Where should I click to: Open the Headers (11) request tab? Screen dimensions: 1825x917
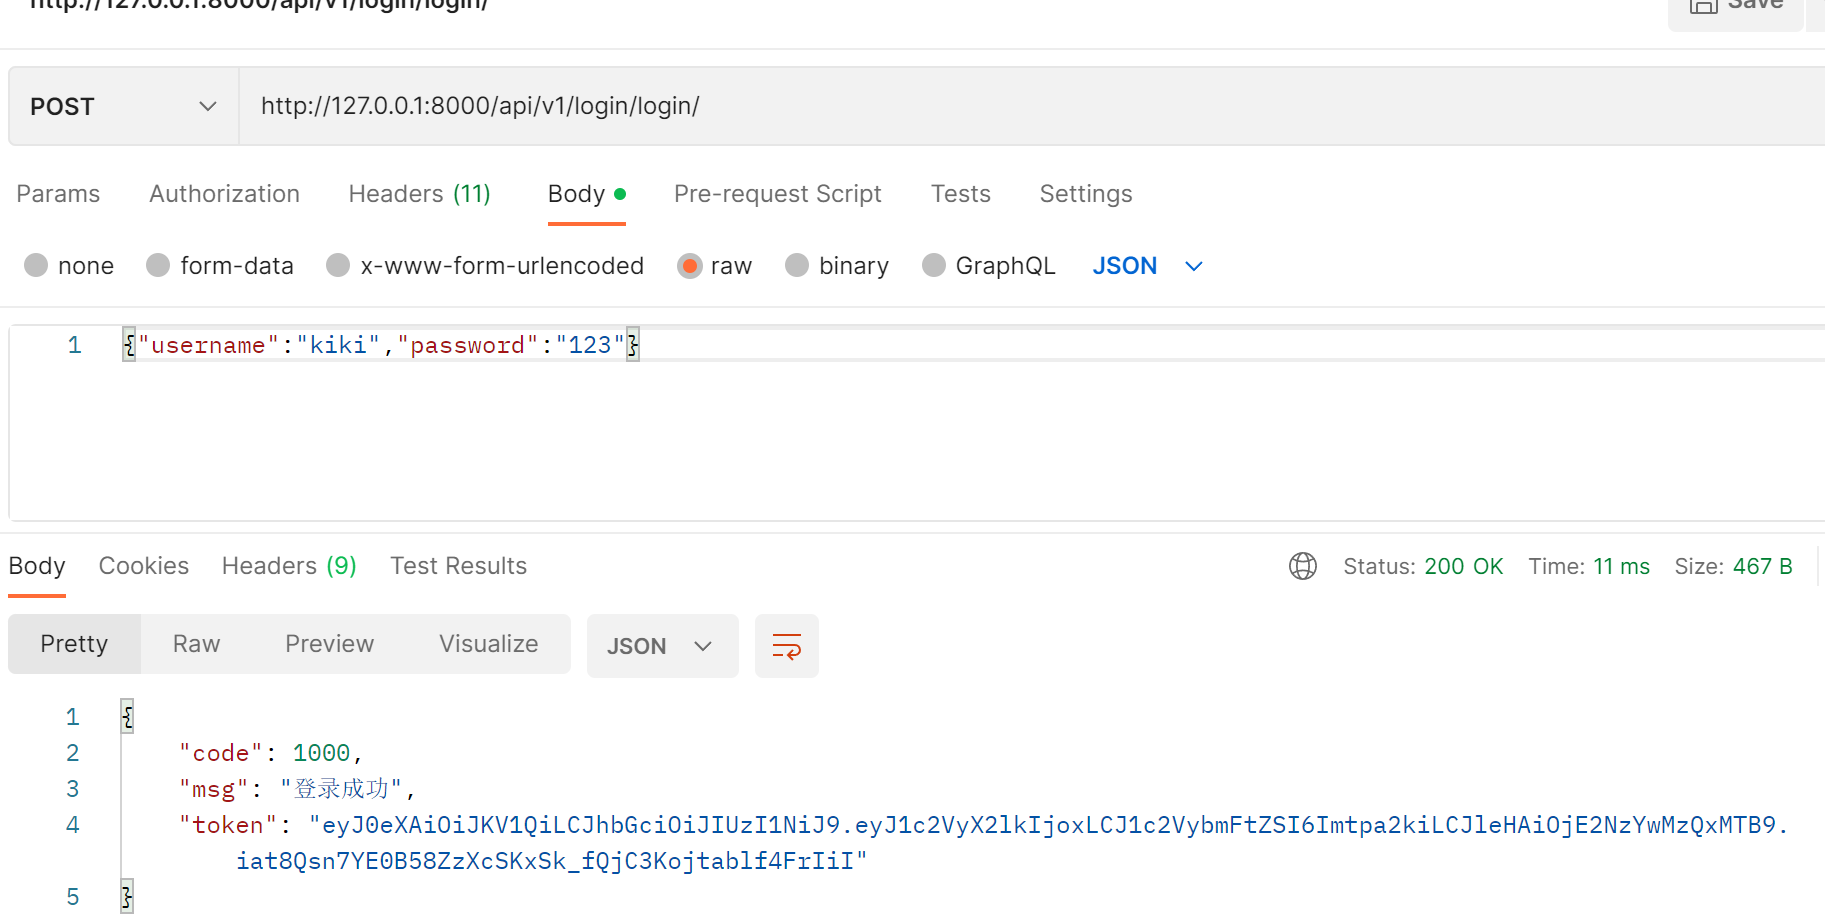(419, 194)
